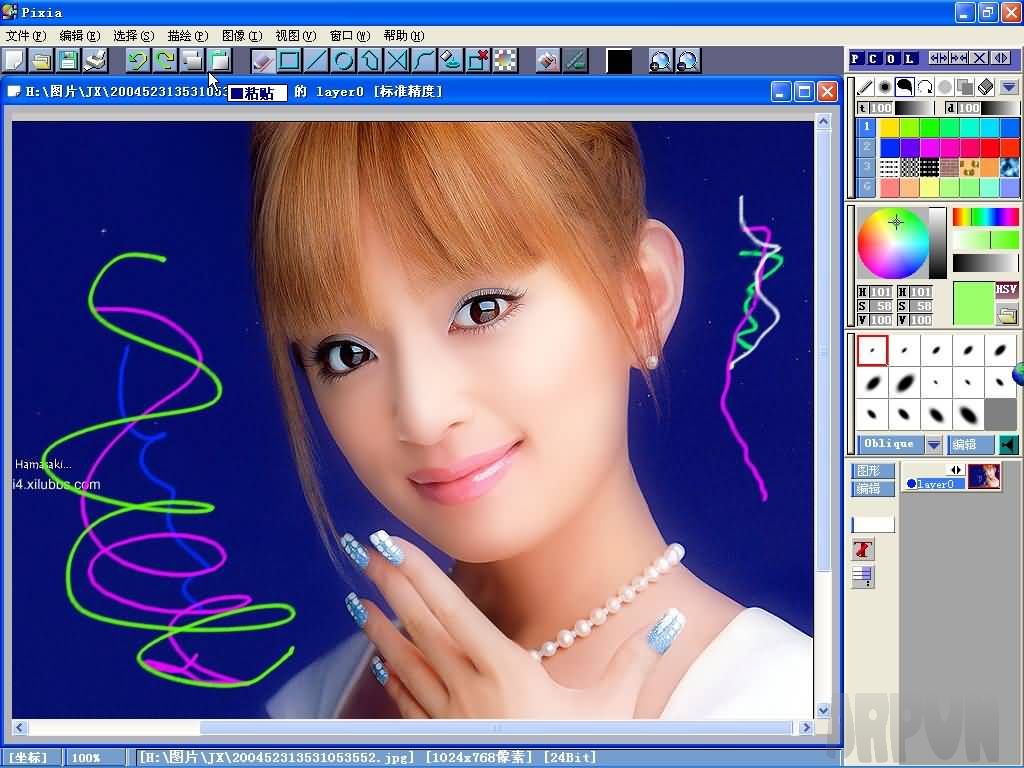Click the Zoom magnifier icon on the toolbar
1024x768 pixels.
(659, 61)
